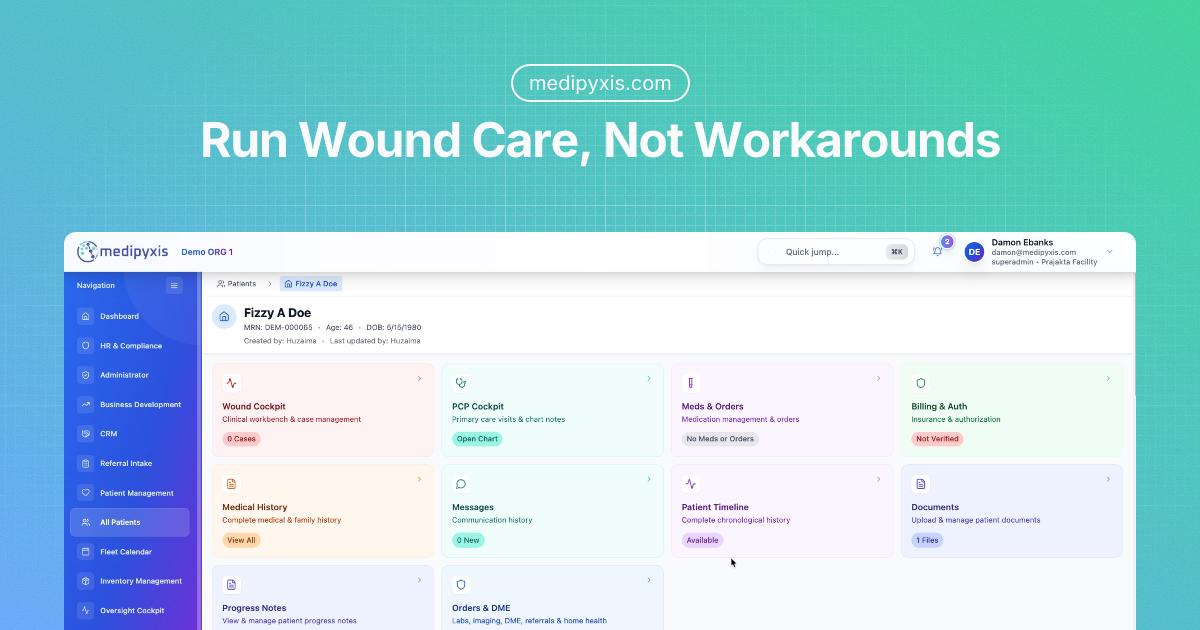Collapse navigation with the hamburger icon
The width and height of the screenshot is (1200, 630).
pos(174,286)
